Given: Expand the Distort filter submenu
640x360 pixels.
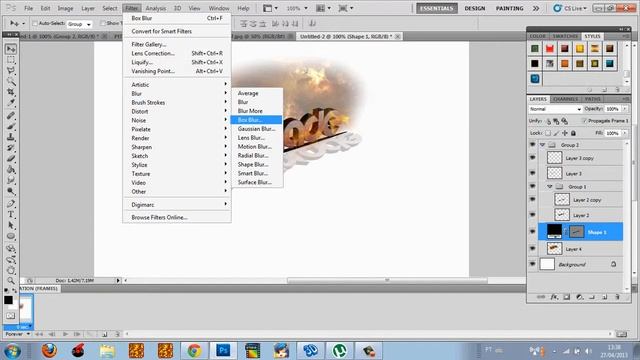Looking at the screenshot, I should coord(177,111).
